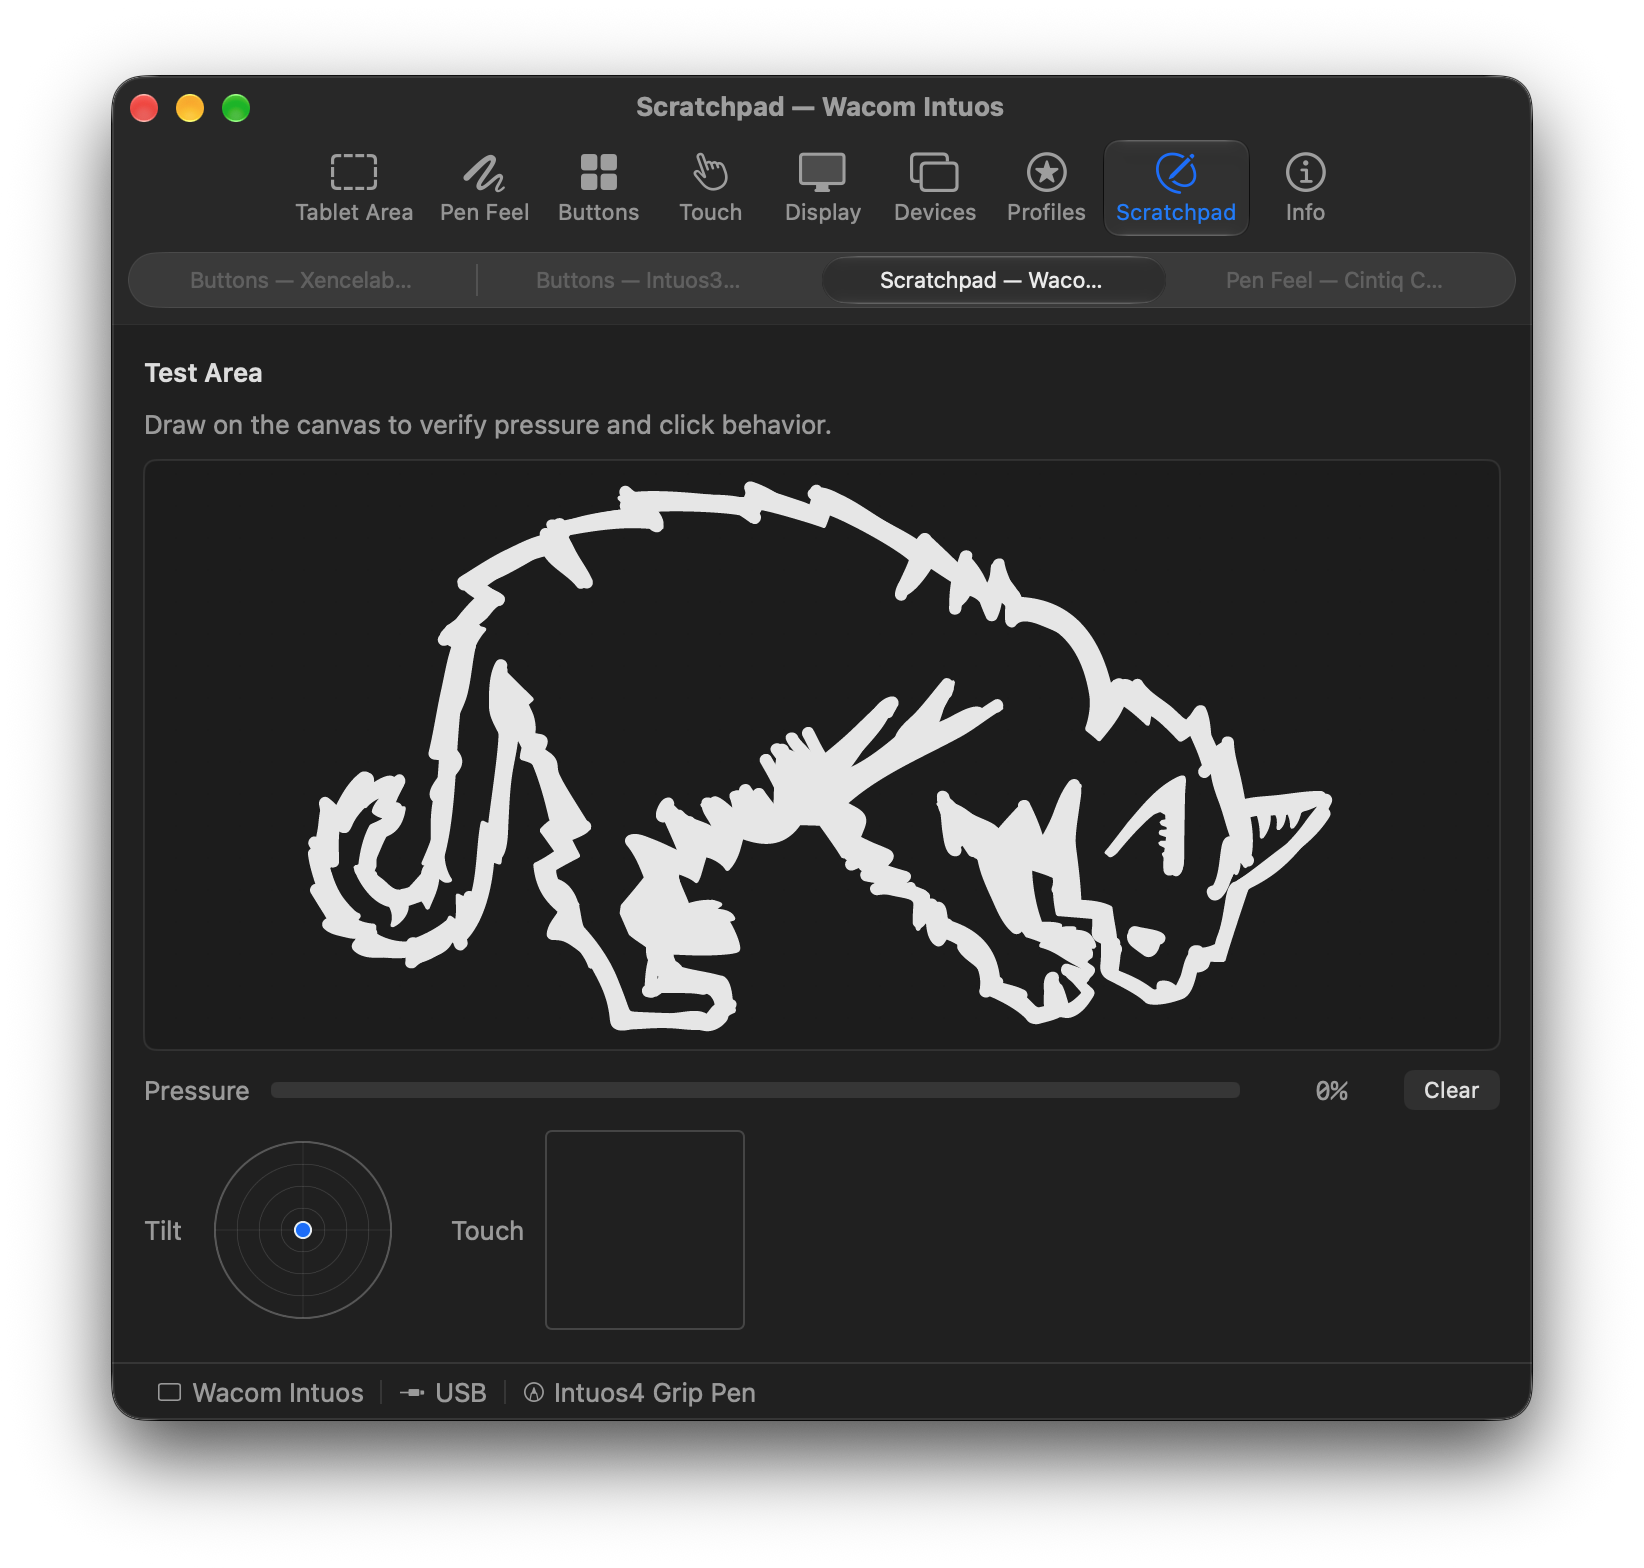The width and height of the screenshot is (1644, 1568).
Task: Switch to the Buttons — Xencelab tab
Action: 301,280
